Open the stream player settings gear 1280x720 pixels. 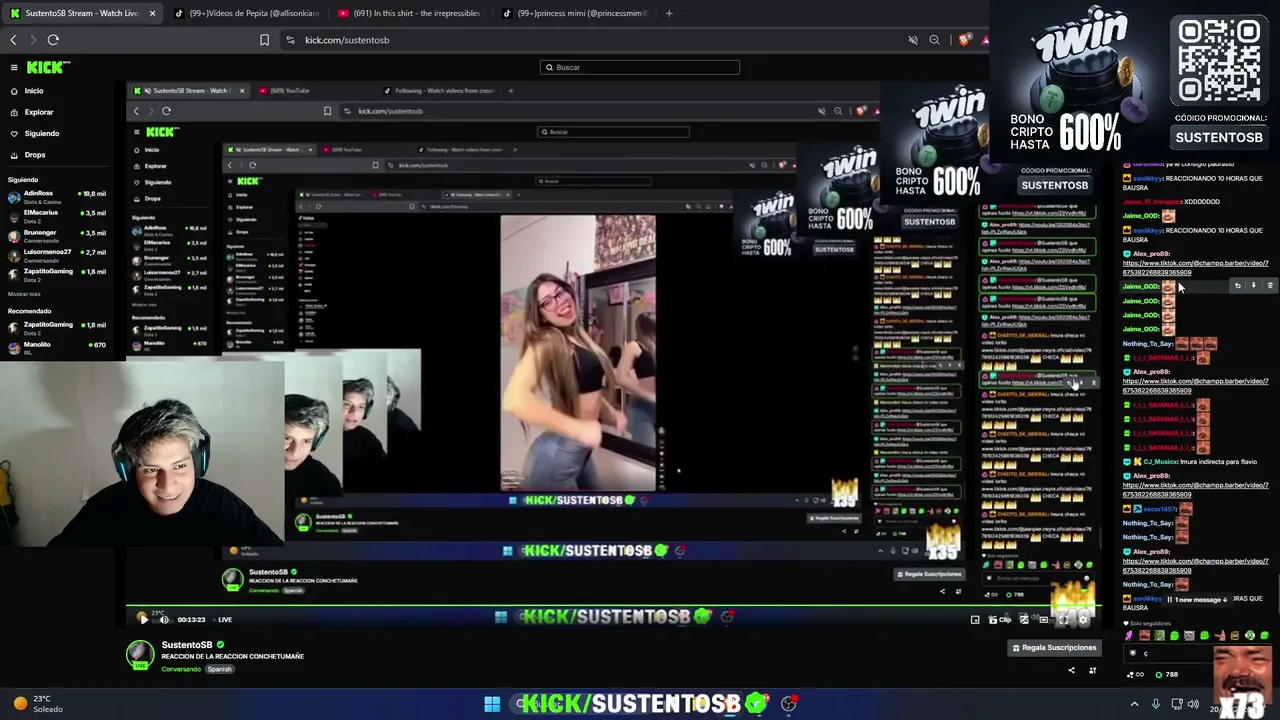[x=1083, y=620]
